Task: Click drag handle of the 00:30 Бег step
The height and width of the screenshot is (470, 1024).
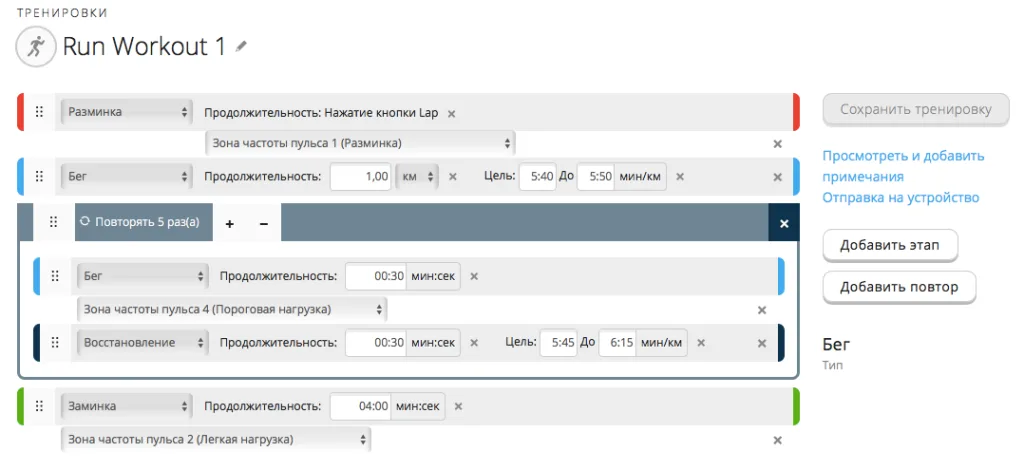Action: (56, 276)
